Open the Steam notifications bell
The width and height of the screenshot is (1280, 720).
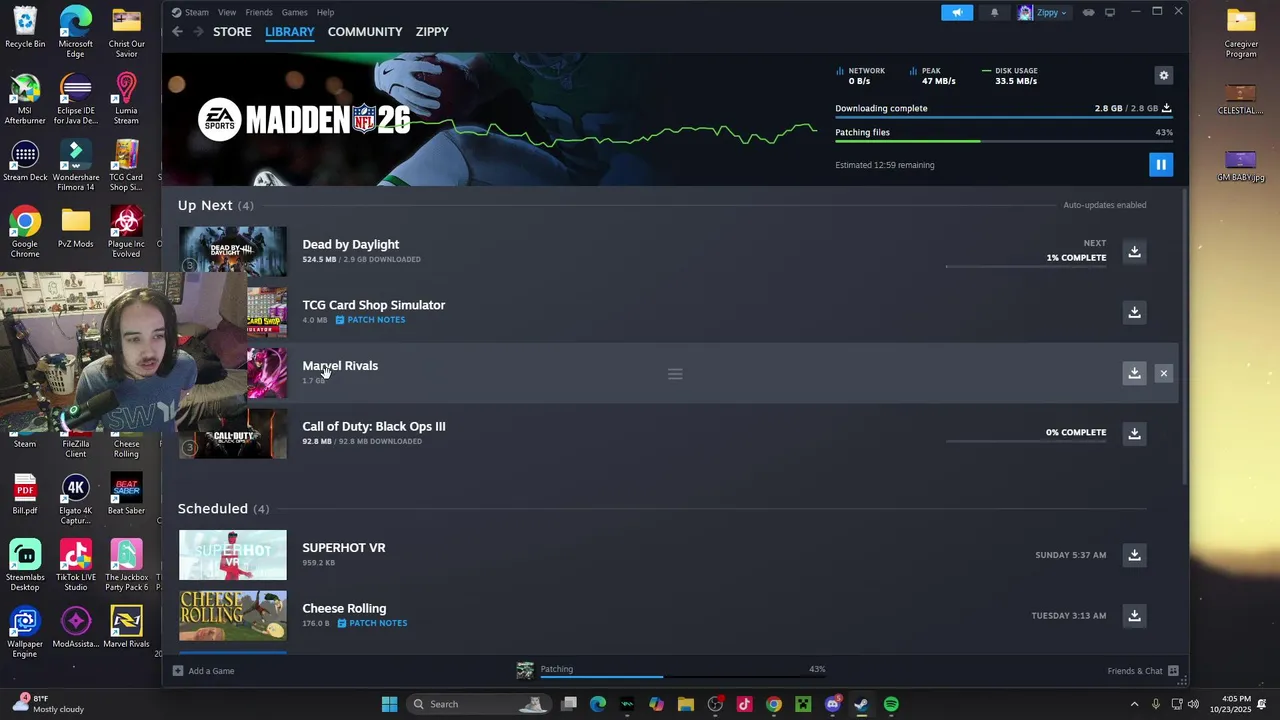(994, 13)
